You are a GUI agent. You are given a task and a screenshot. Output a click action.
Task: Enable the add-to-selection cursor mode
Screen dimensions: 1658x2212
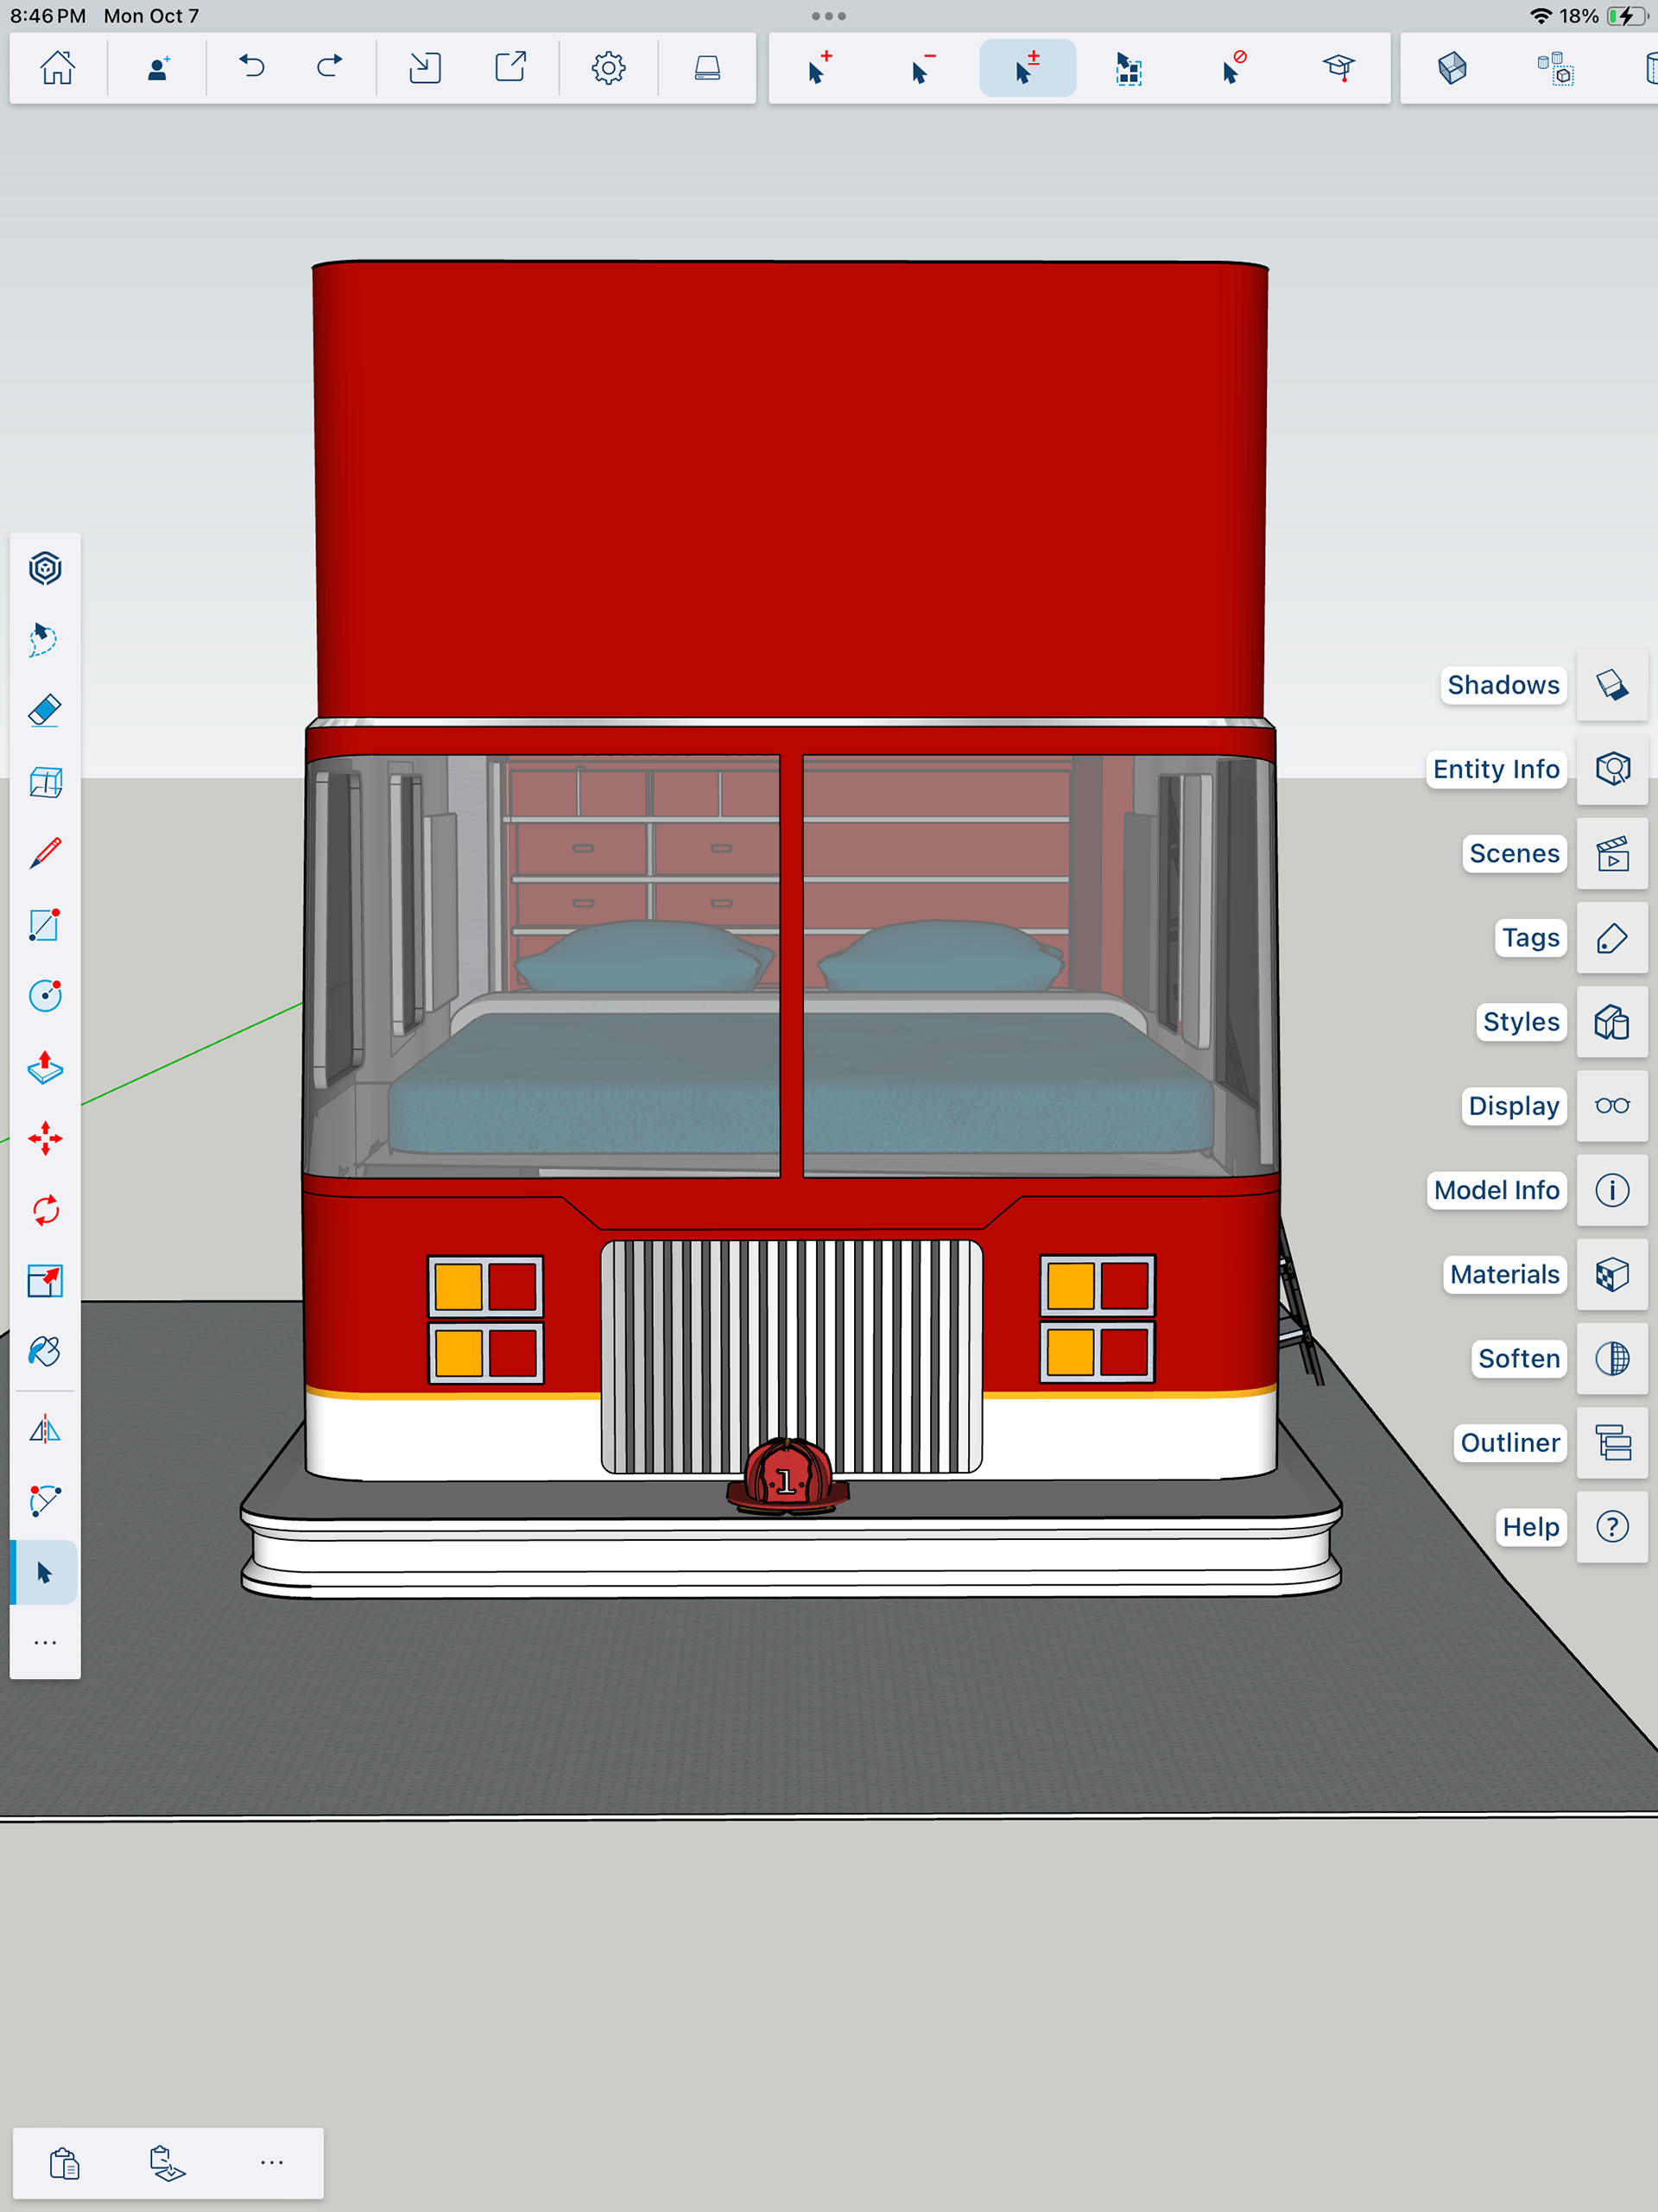(819, 68)
